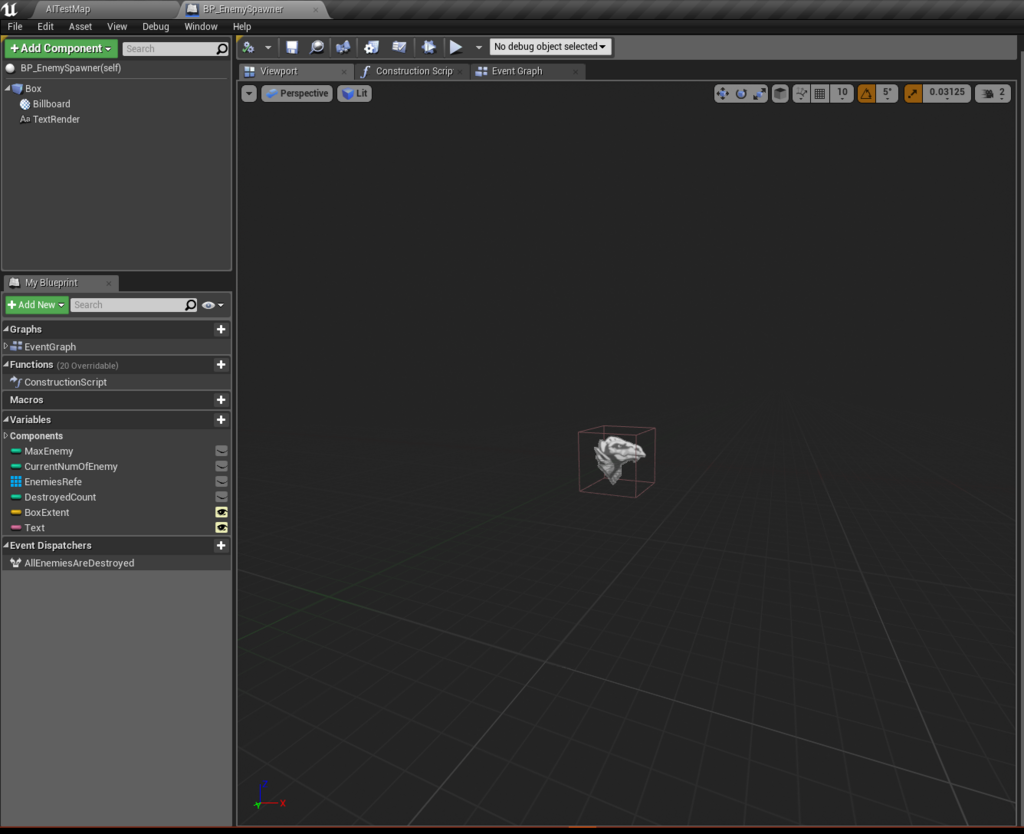This screenshot has width=1024, height=834.
Task: Collapse the Variables section
Action: (x=6, y=419)
